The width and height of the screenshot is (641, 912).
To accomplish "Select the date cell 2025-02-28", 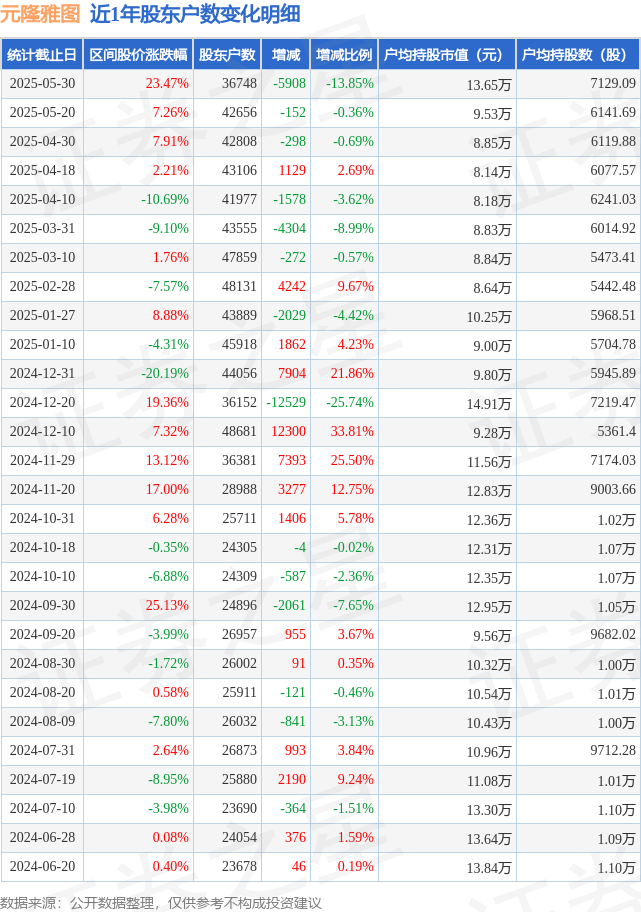I will coord(42,287).
